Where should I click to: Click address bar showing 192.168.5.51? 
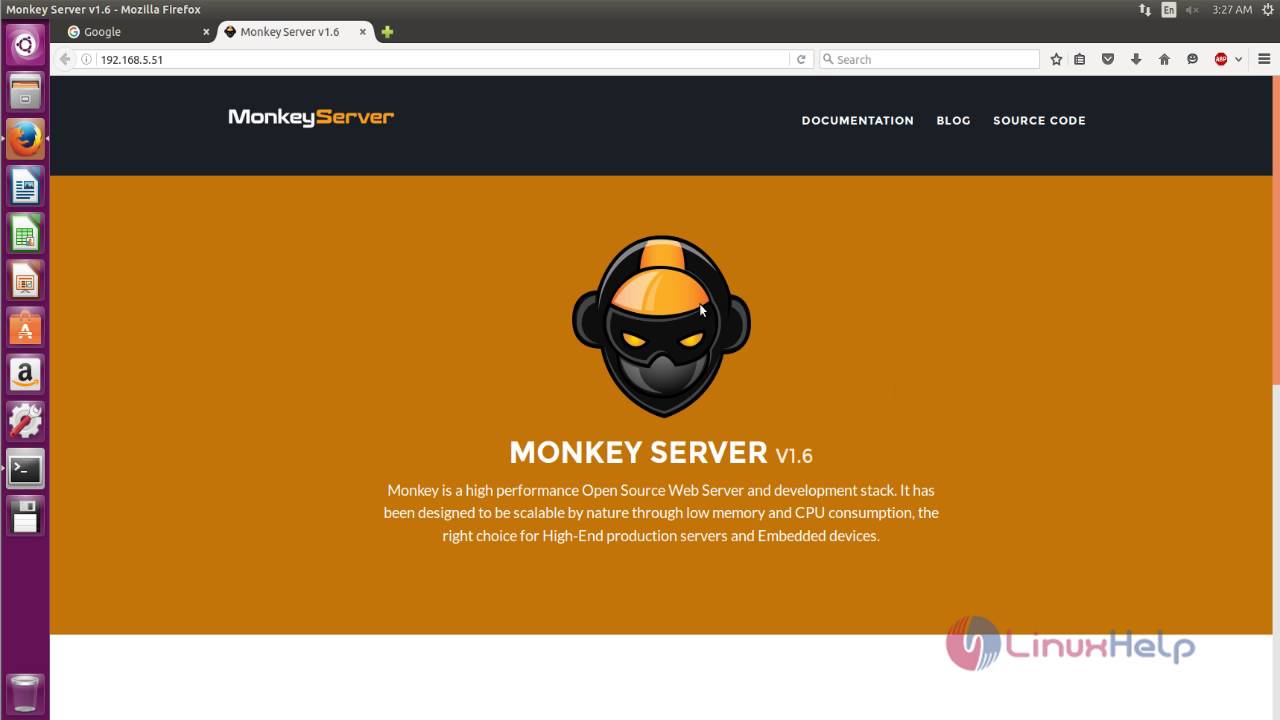click(443, 59)
